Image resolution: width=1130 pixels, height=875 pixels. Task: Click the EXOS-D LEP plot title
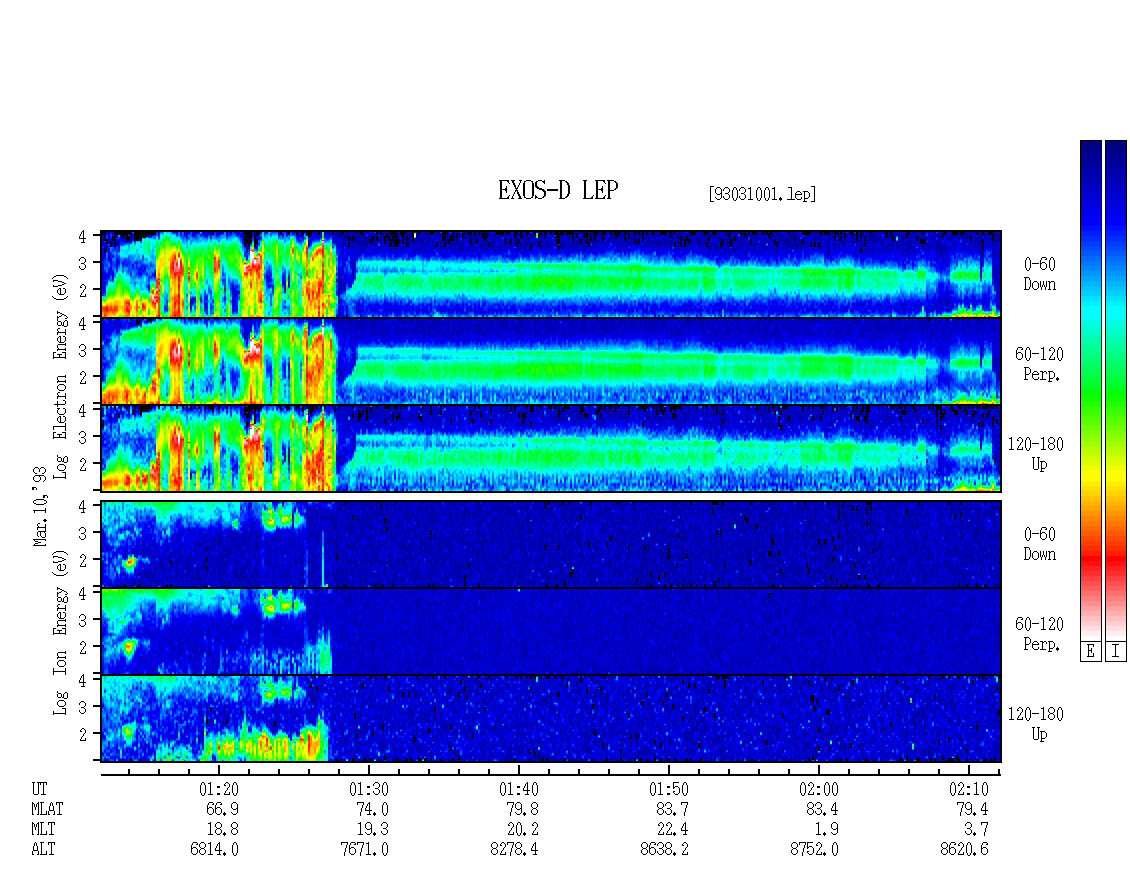tap(558, 190)
